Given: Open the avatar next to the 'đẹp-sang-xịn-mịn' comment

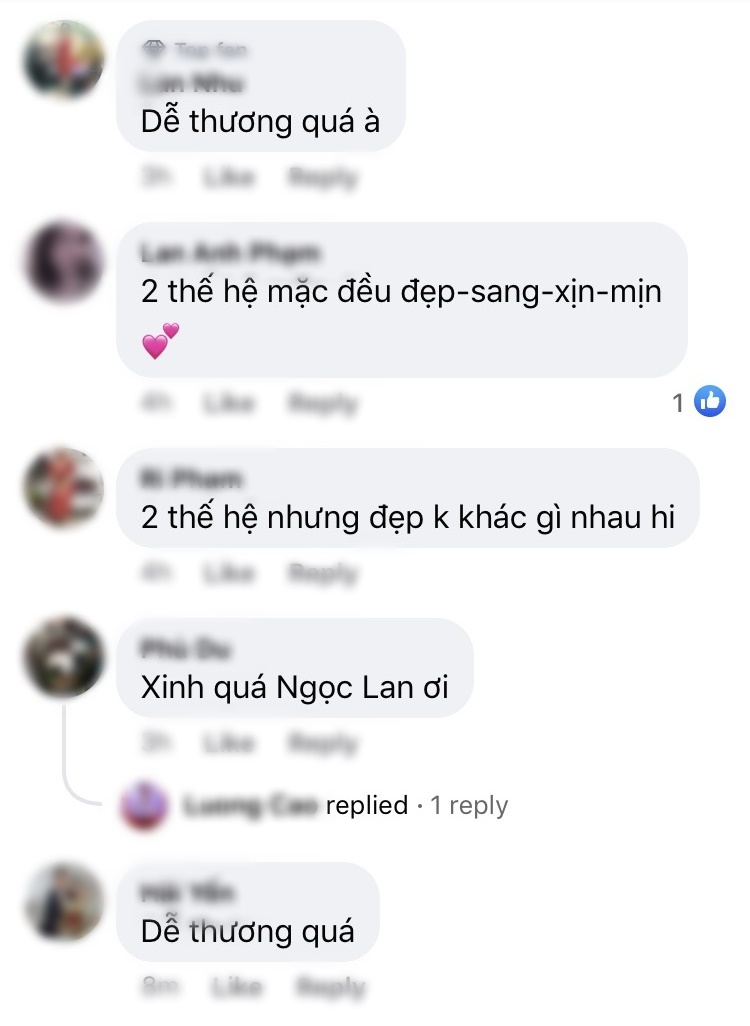Looking at the screenshot, I should [x=63, y=262].
